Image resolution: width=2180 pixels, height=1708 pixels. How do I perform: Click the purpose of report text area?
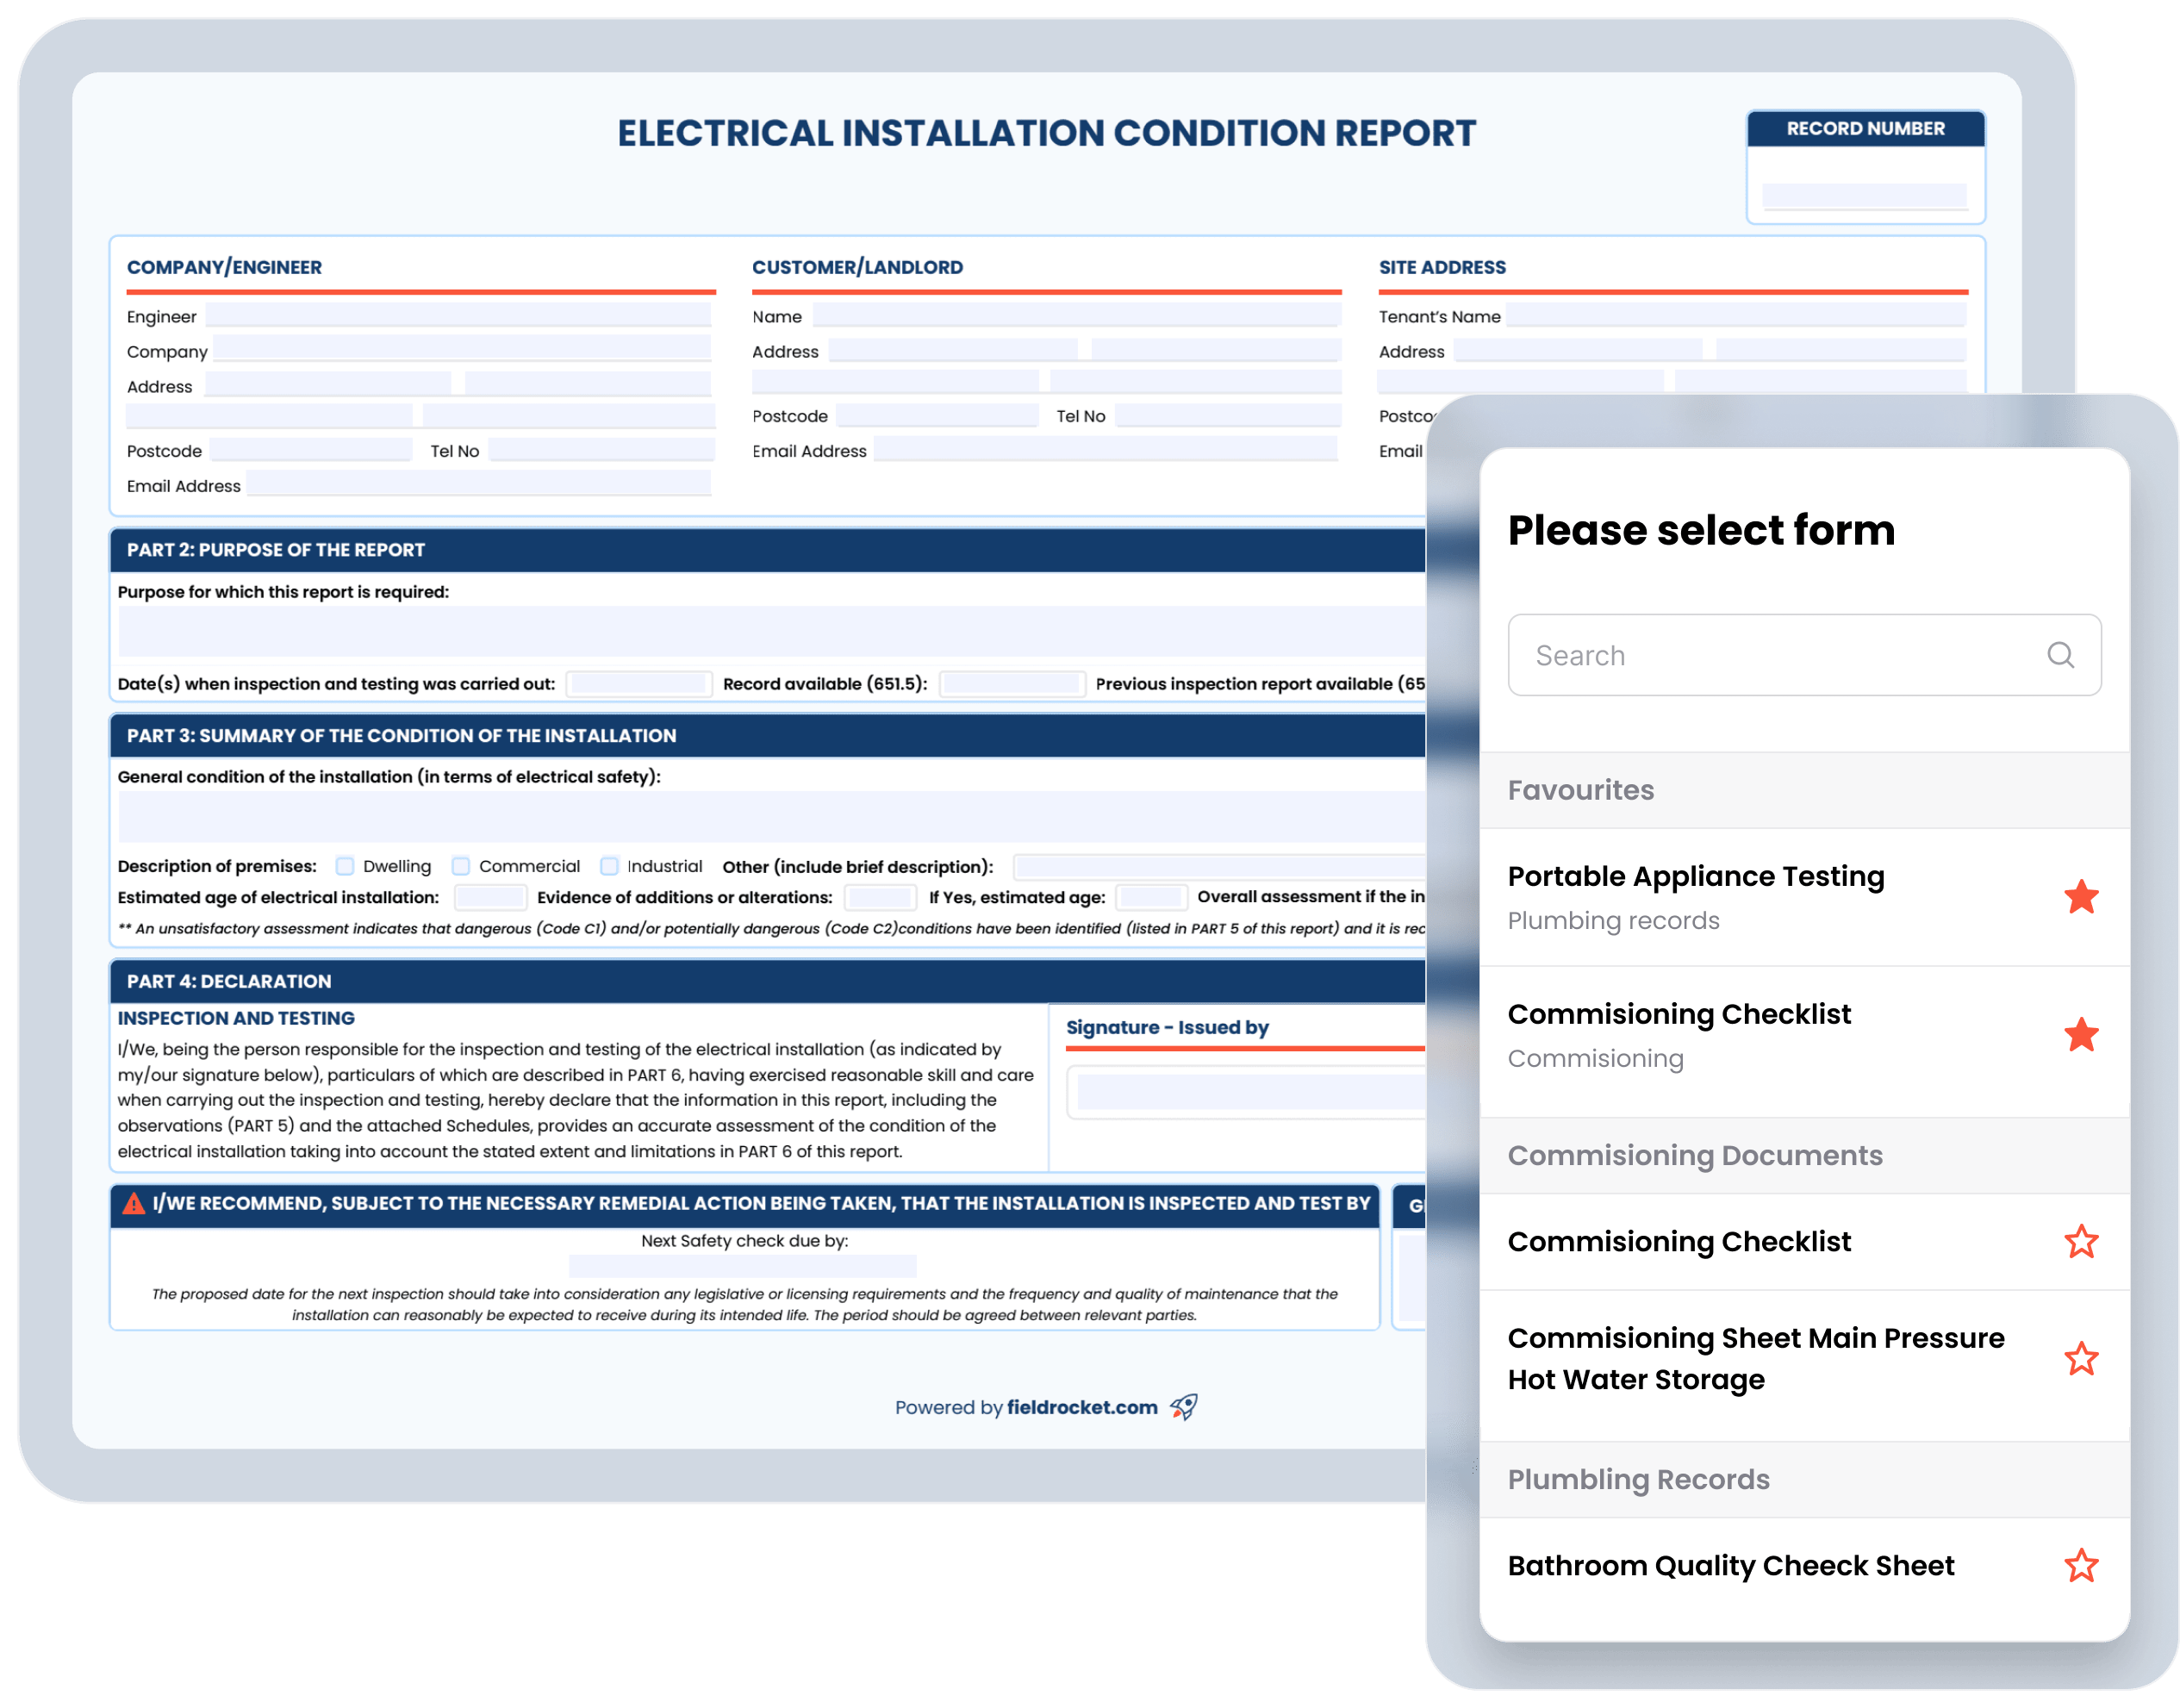pyautogui.click(x=772, y=632)
